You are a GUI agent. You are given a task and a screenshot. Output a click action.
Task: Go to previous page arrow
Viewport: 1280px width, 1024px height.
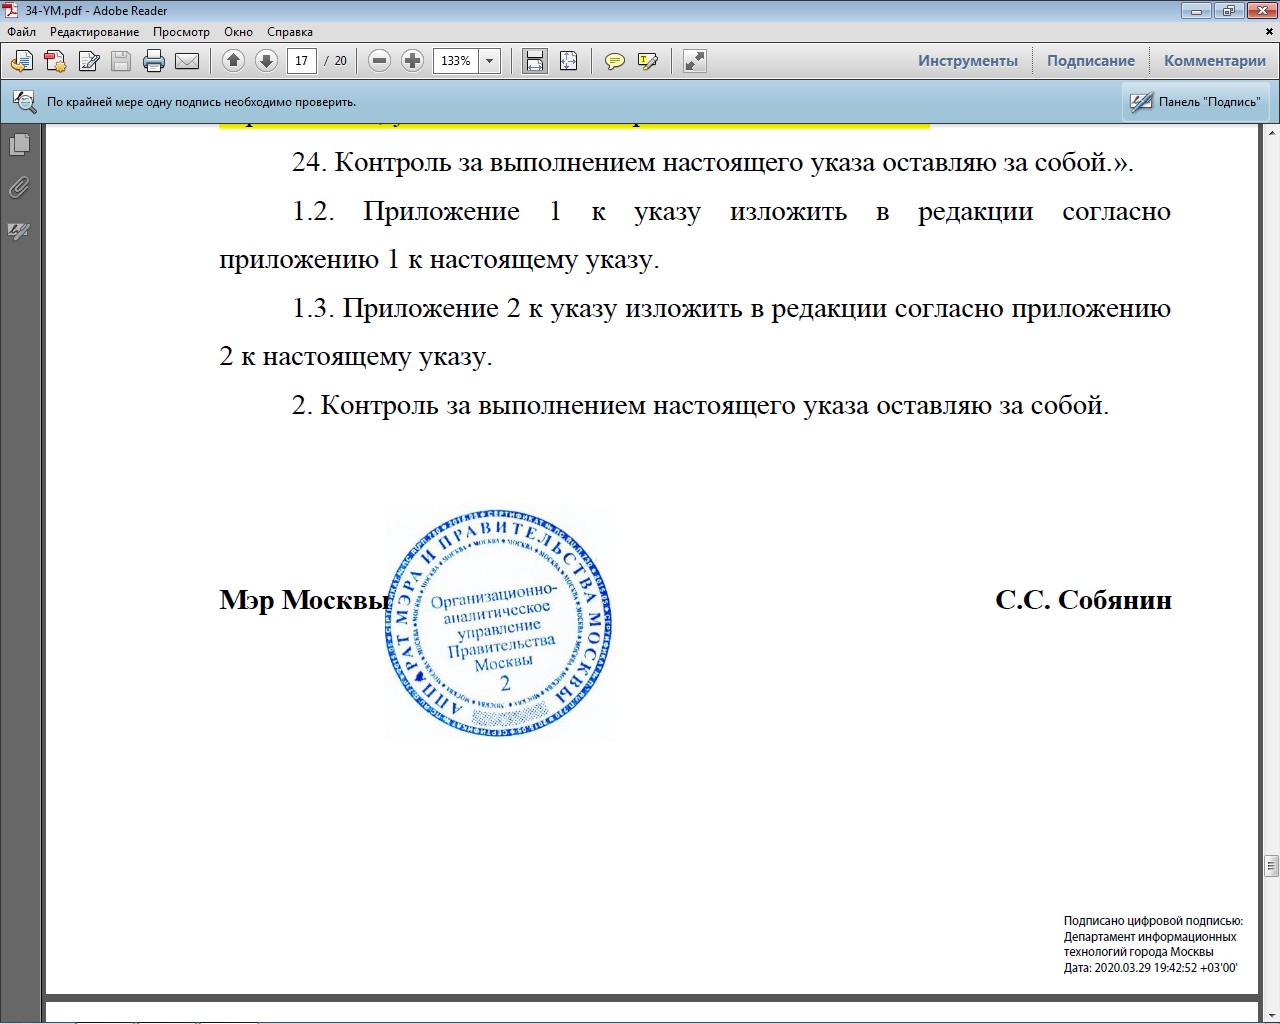[233, 61]
